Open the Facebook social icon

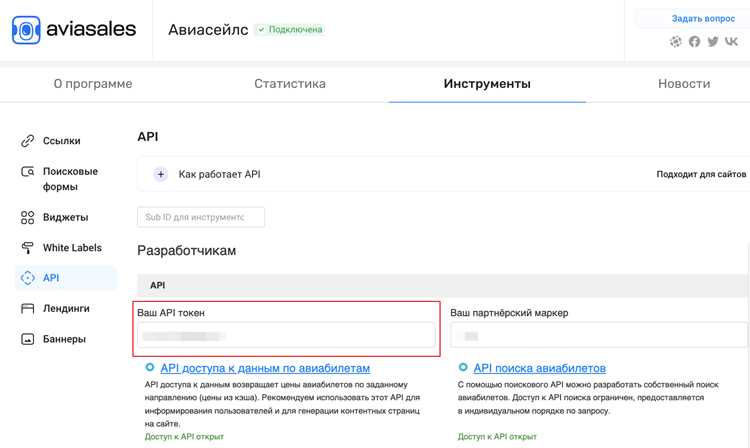pos(695,42)
